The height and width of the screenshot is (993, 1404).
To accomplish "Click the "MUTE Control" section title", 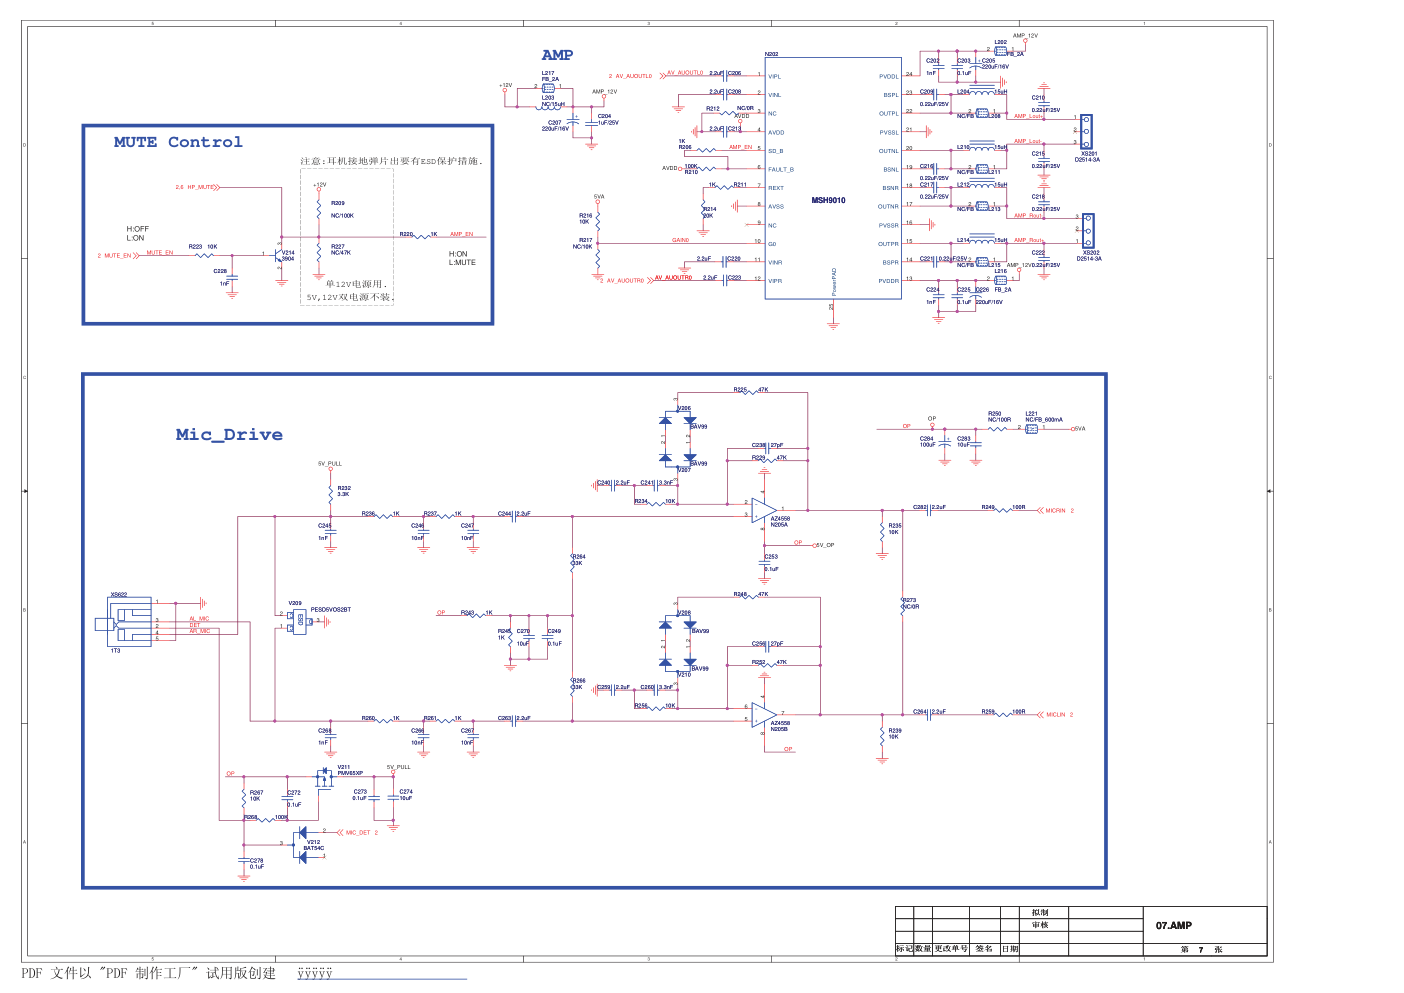I will pyautogui.click(x=178, y=142).
